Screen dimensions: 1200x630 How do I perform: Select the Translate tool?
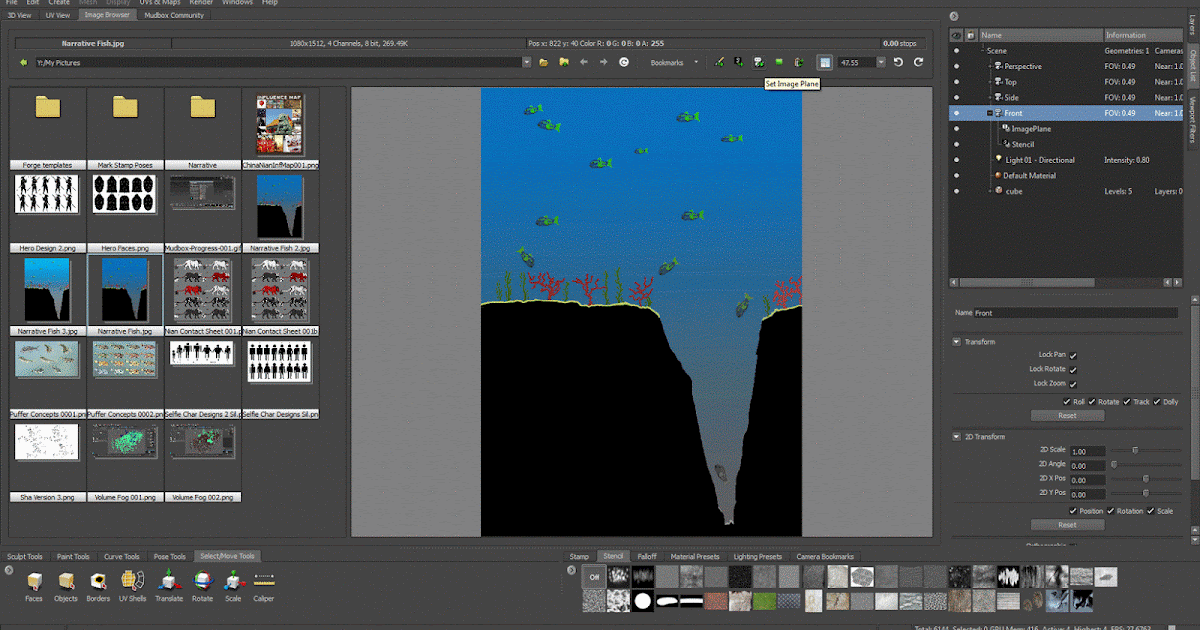tap(168, 582)
